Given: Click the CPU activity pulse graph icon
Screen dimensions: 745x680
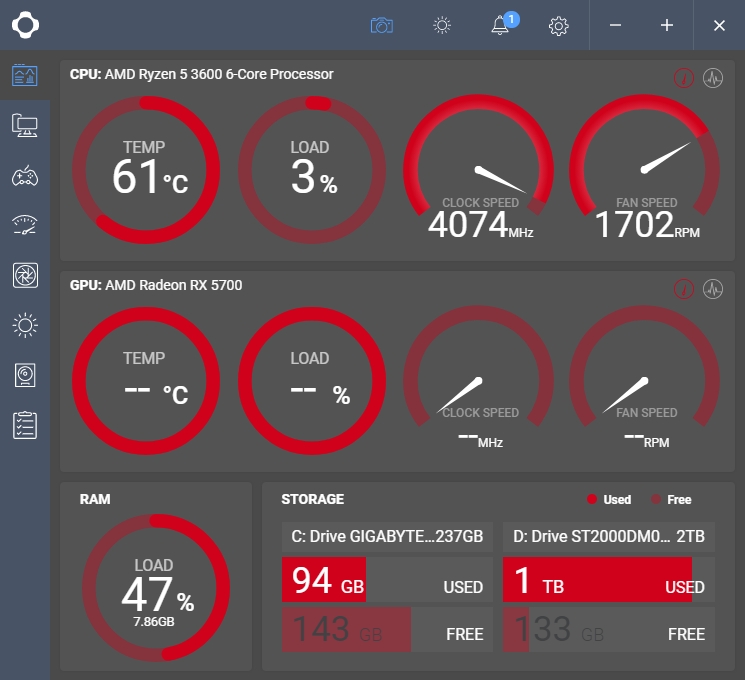Looking at the screenshot, I should pyautogui.click(x=713, y=78).
